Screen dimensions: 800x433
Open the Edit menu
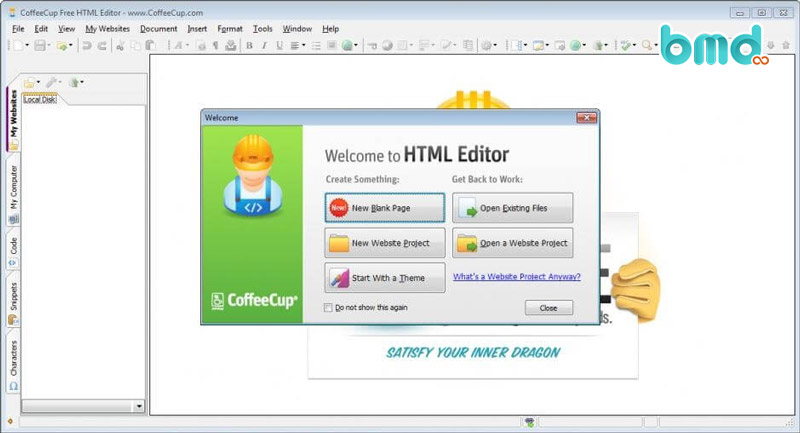click(41, 29)
